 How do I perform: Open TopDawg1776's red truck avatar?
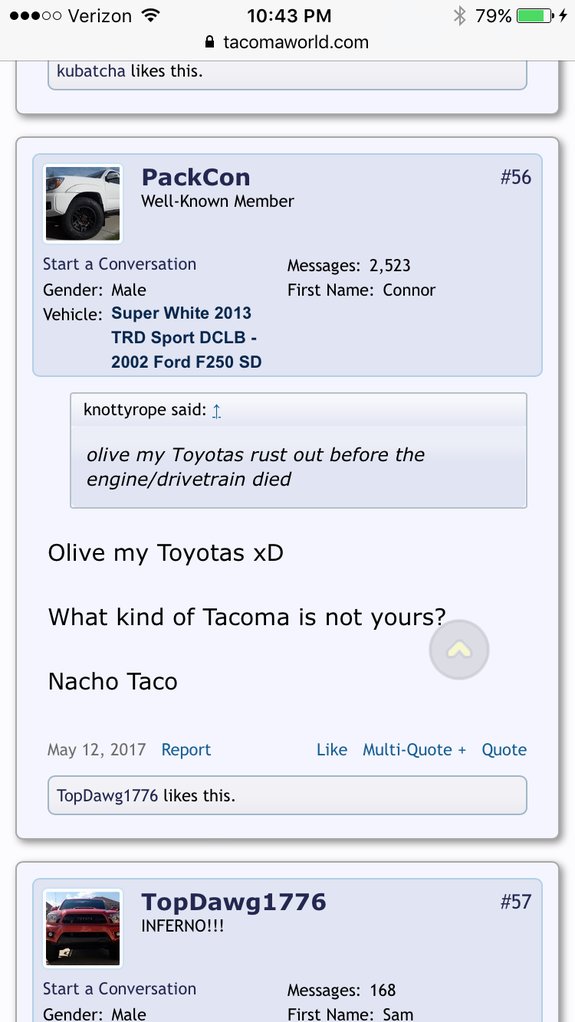pos(83,928)
